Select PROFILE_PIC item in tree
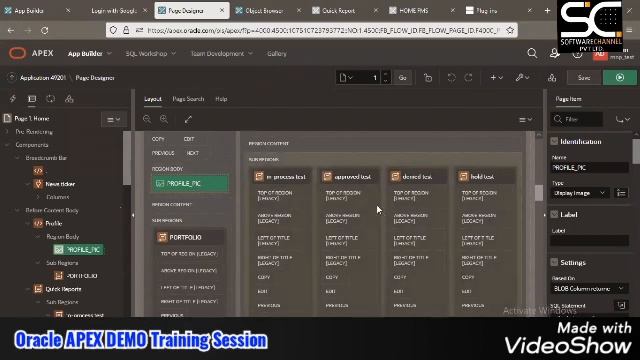The image size is (640, 360). point(78,249)
